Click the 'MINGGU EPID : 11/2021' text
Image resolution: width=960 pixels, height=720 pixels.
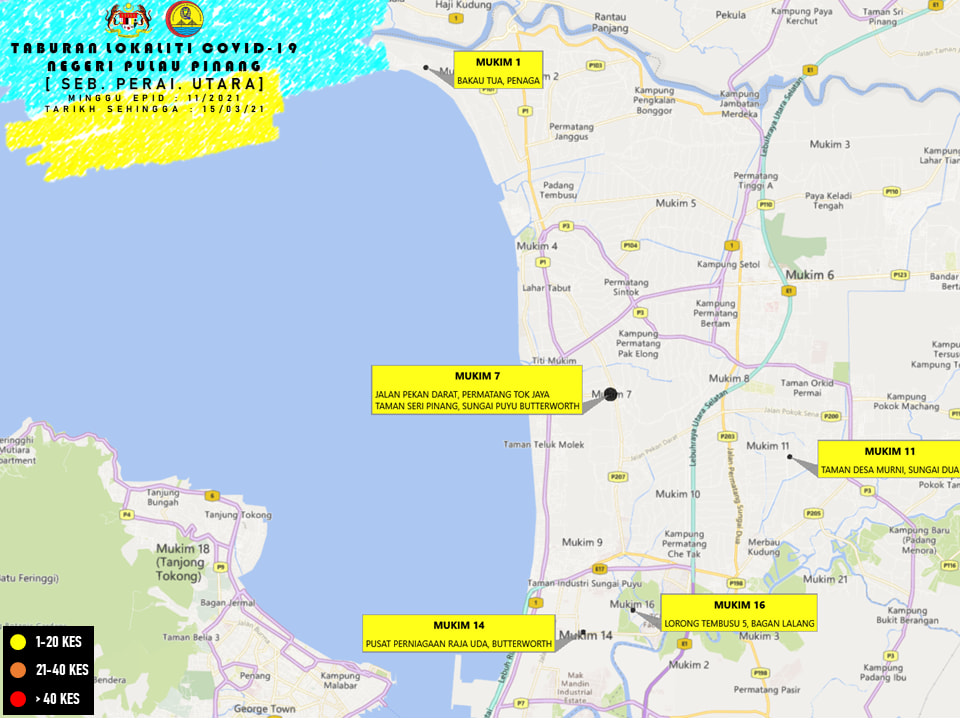(154, 98)
